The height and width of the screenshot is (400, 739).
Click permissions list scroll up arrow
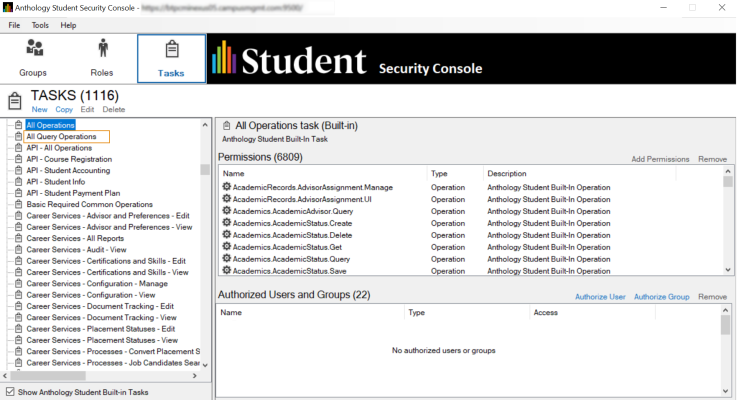(728, 171)
